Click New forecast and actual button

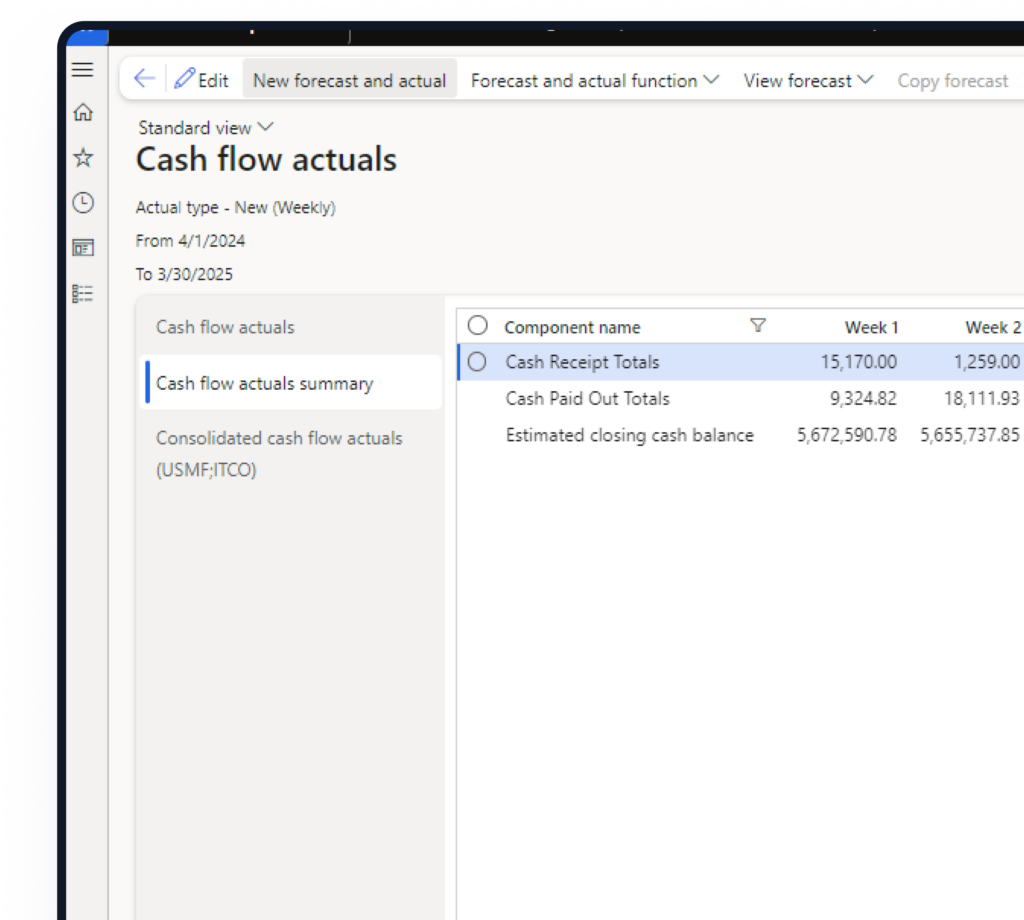(349, 80)
